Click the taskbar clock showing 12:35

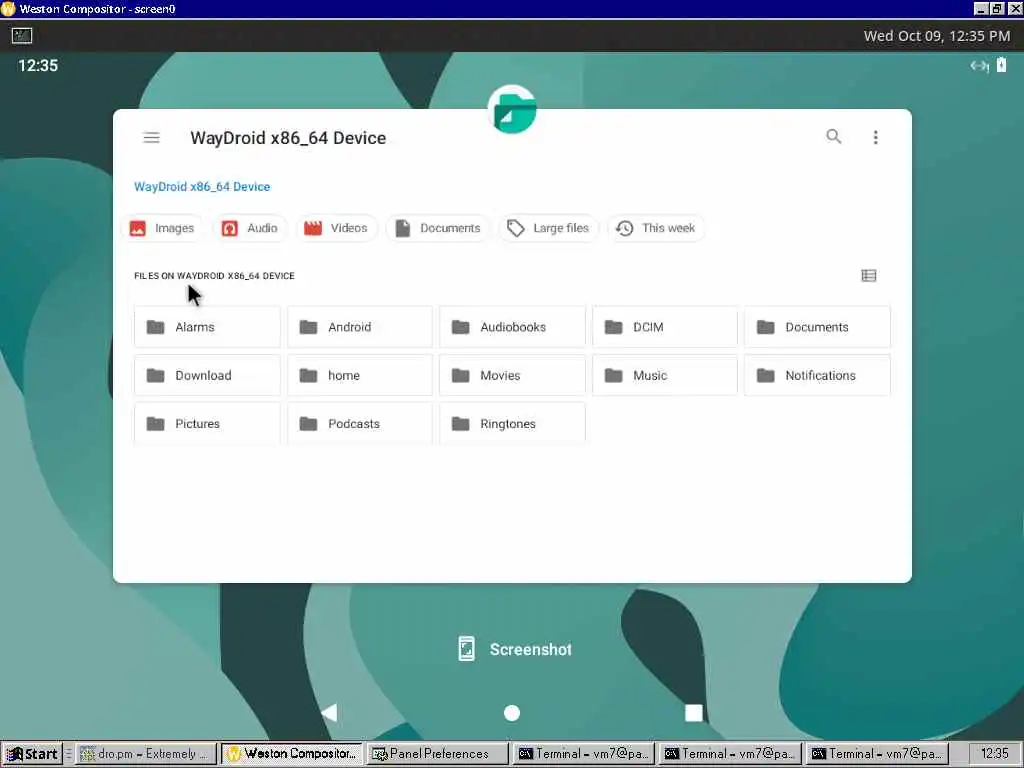994,754
